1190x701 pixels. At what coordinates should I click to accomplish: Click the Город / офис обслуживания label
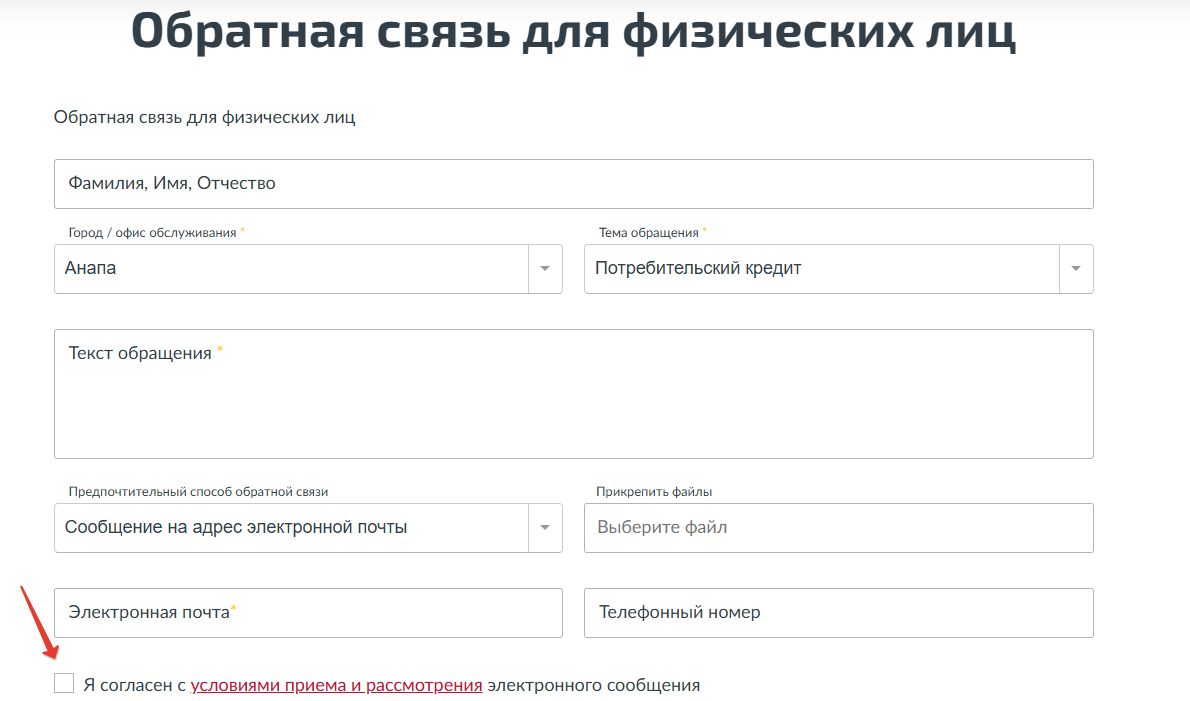pyautogui.click(x=152, y=233)
